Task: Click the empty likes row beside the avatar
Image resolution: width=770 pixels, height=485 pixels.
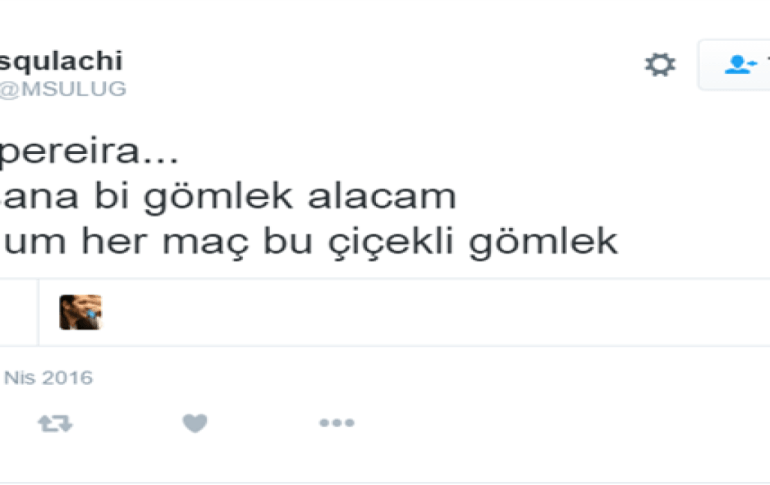Action: coord(405,312)
